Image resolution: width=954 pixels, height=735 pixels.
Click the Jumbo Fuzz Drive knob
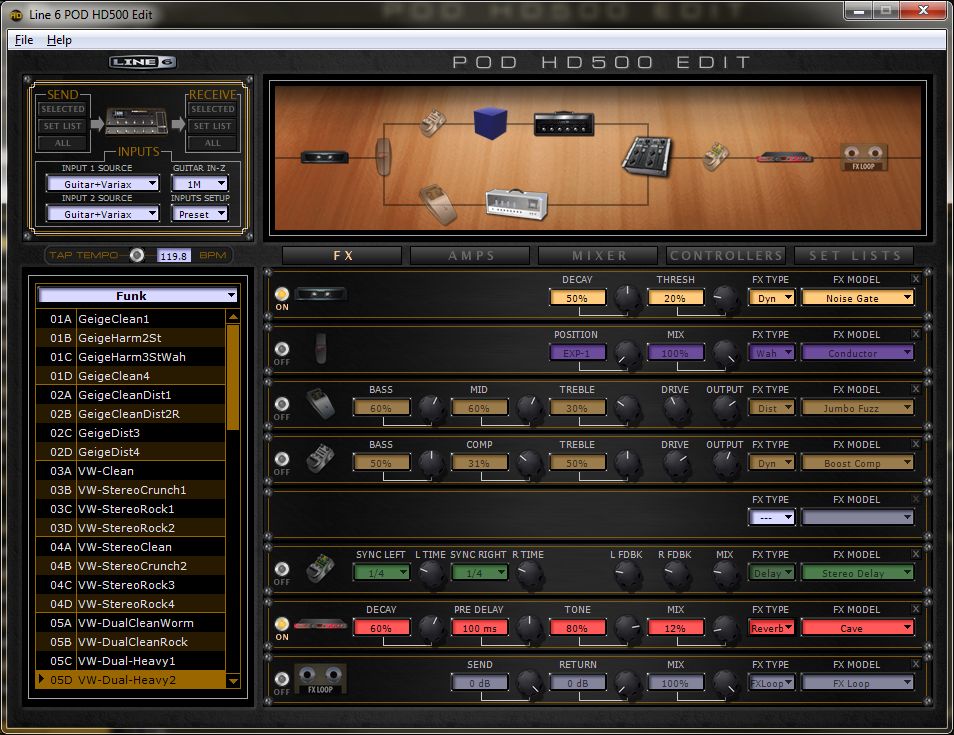click(x=676, y=408)
